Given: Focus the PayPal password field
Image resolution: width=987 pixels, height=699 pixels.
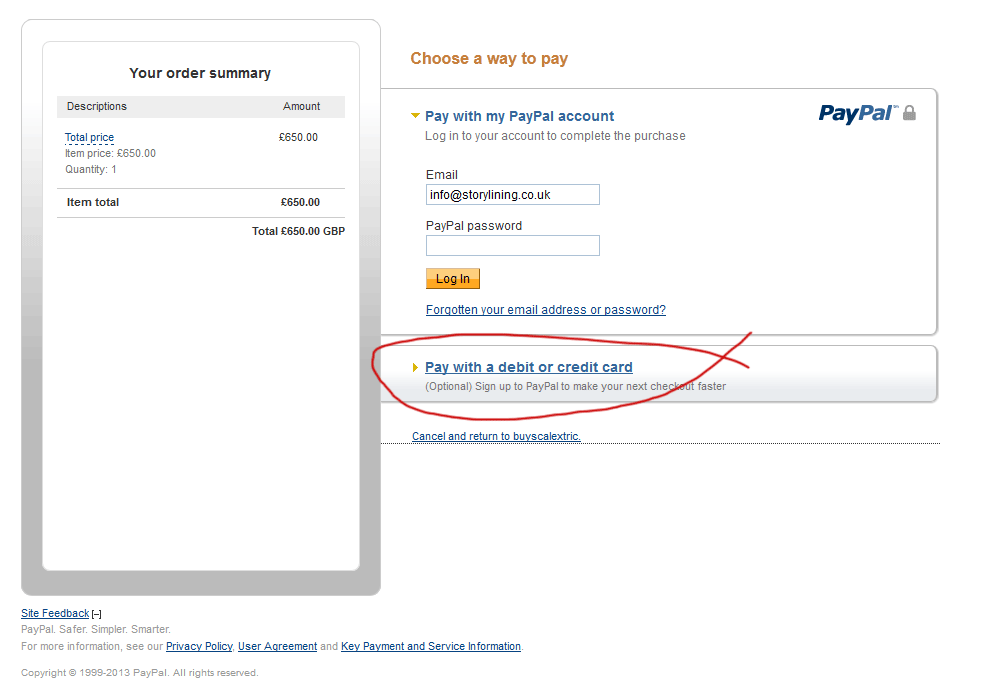Looking at the screenshot, I should click(512, 246).
